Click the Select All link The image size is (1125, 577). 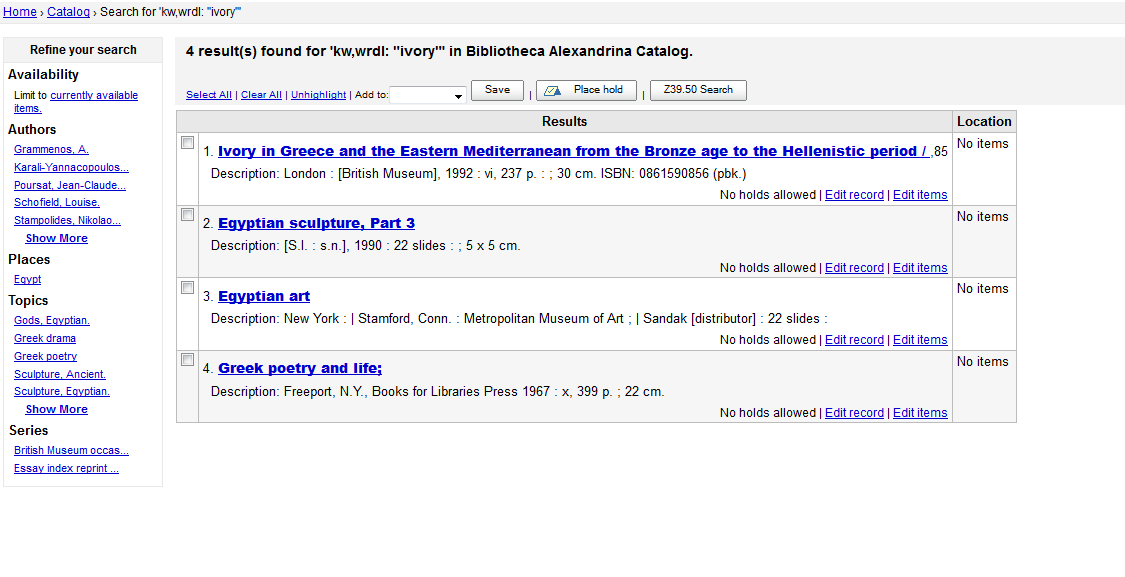coord(208,95)
